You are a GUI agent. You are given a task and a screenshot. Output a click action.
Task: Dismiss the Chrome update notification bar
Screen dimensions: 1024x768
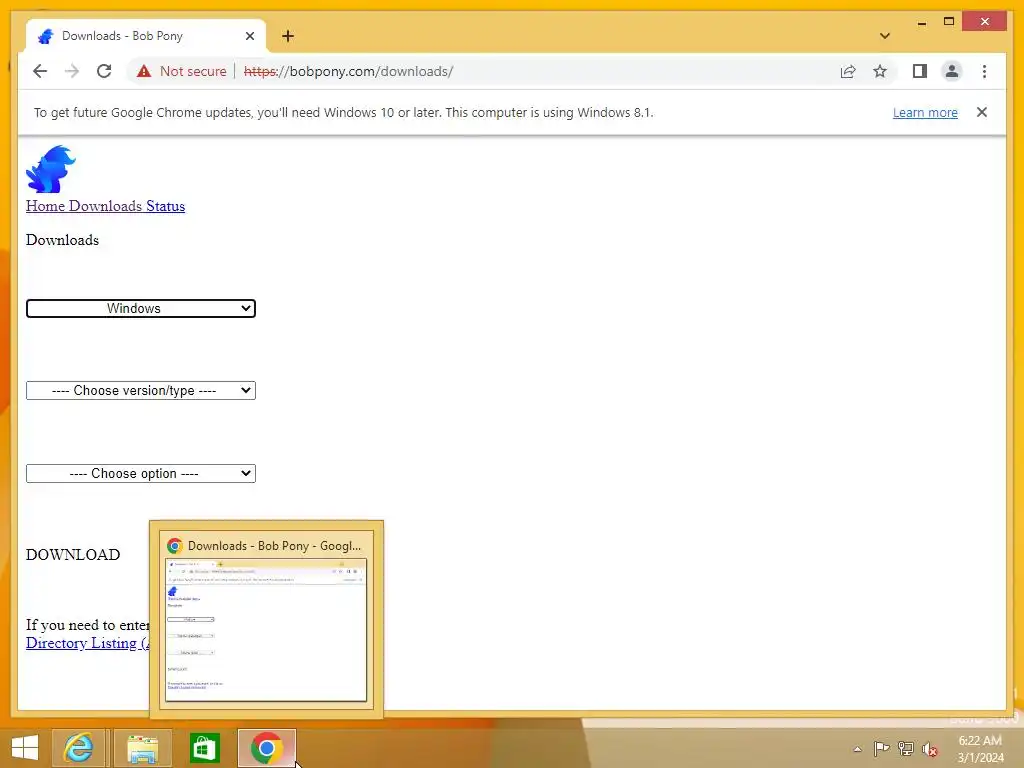982,112
